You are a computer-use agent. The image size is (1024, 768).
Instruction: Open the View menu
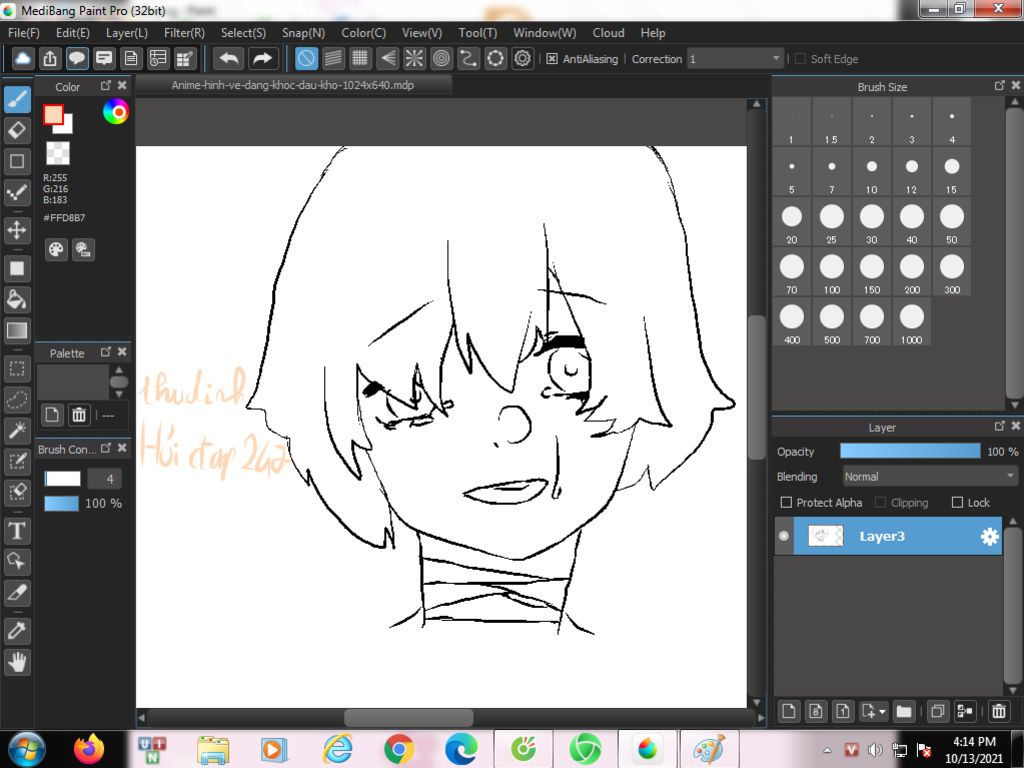(x=422, y=33)
